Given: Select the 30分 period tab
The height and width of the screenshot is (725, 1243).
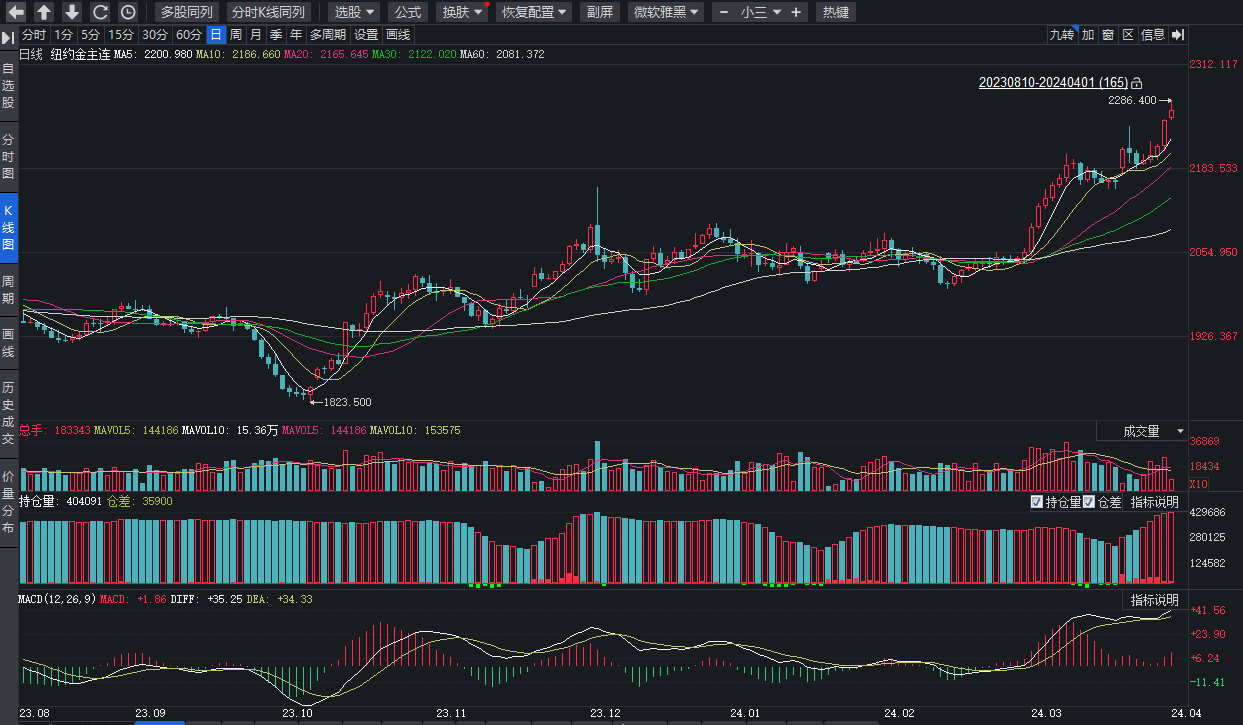Looking at the screenshot, I should (x=155, y=35).
